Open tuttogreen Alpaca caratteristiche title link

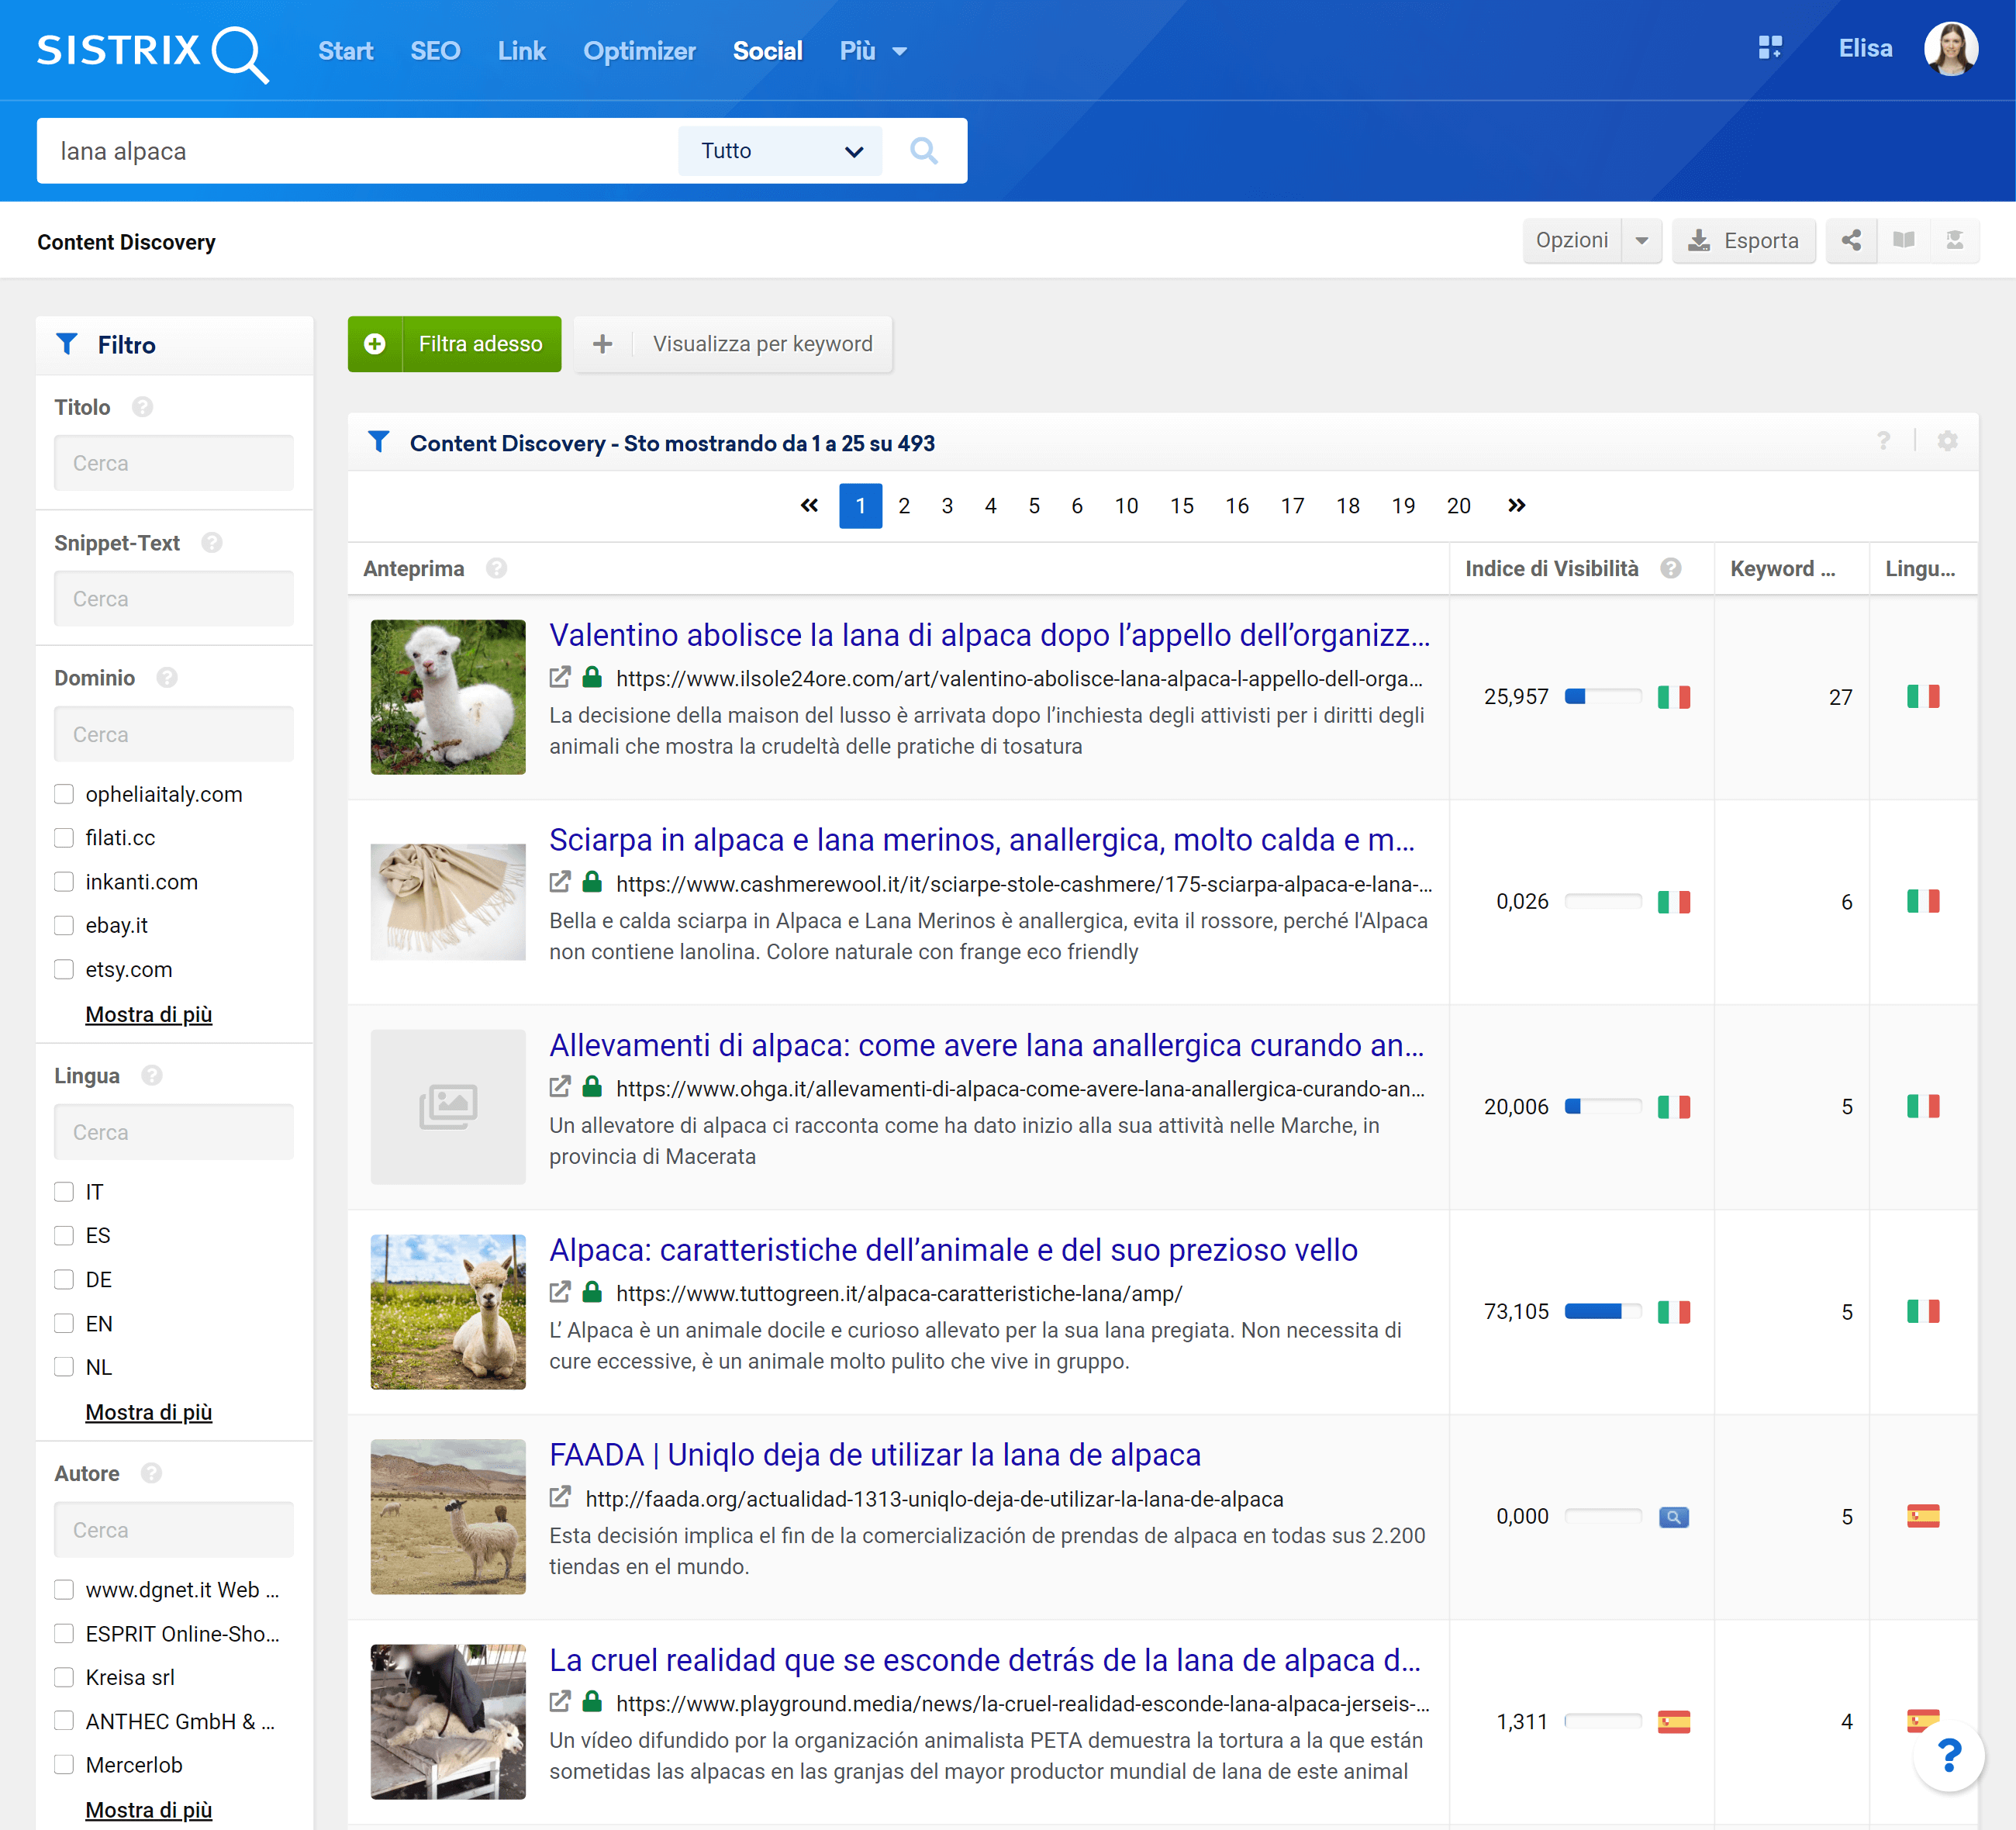(x=953, y=1250)
